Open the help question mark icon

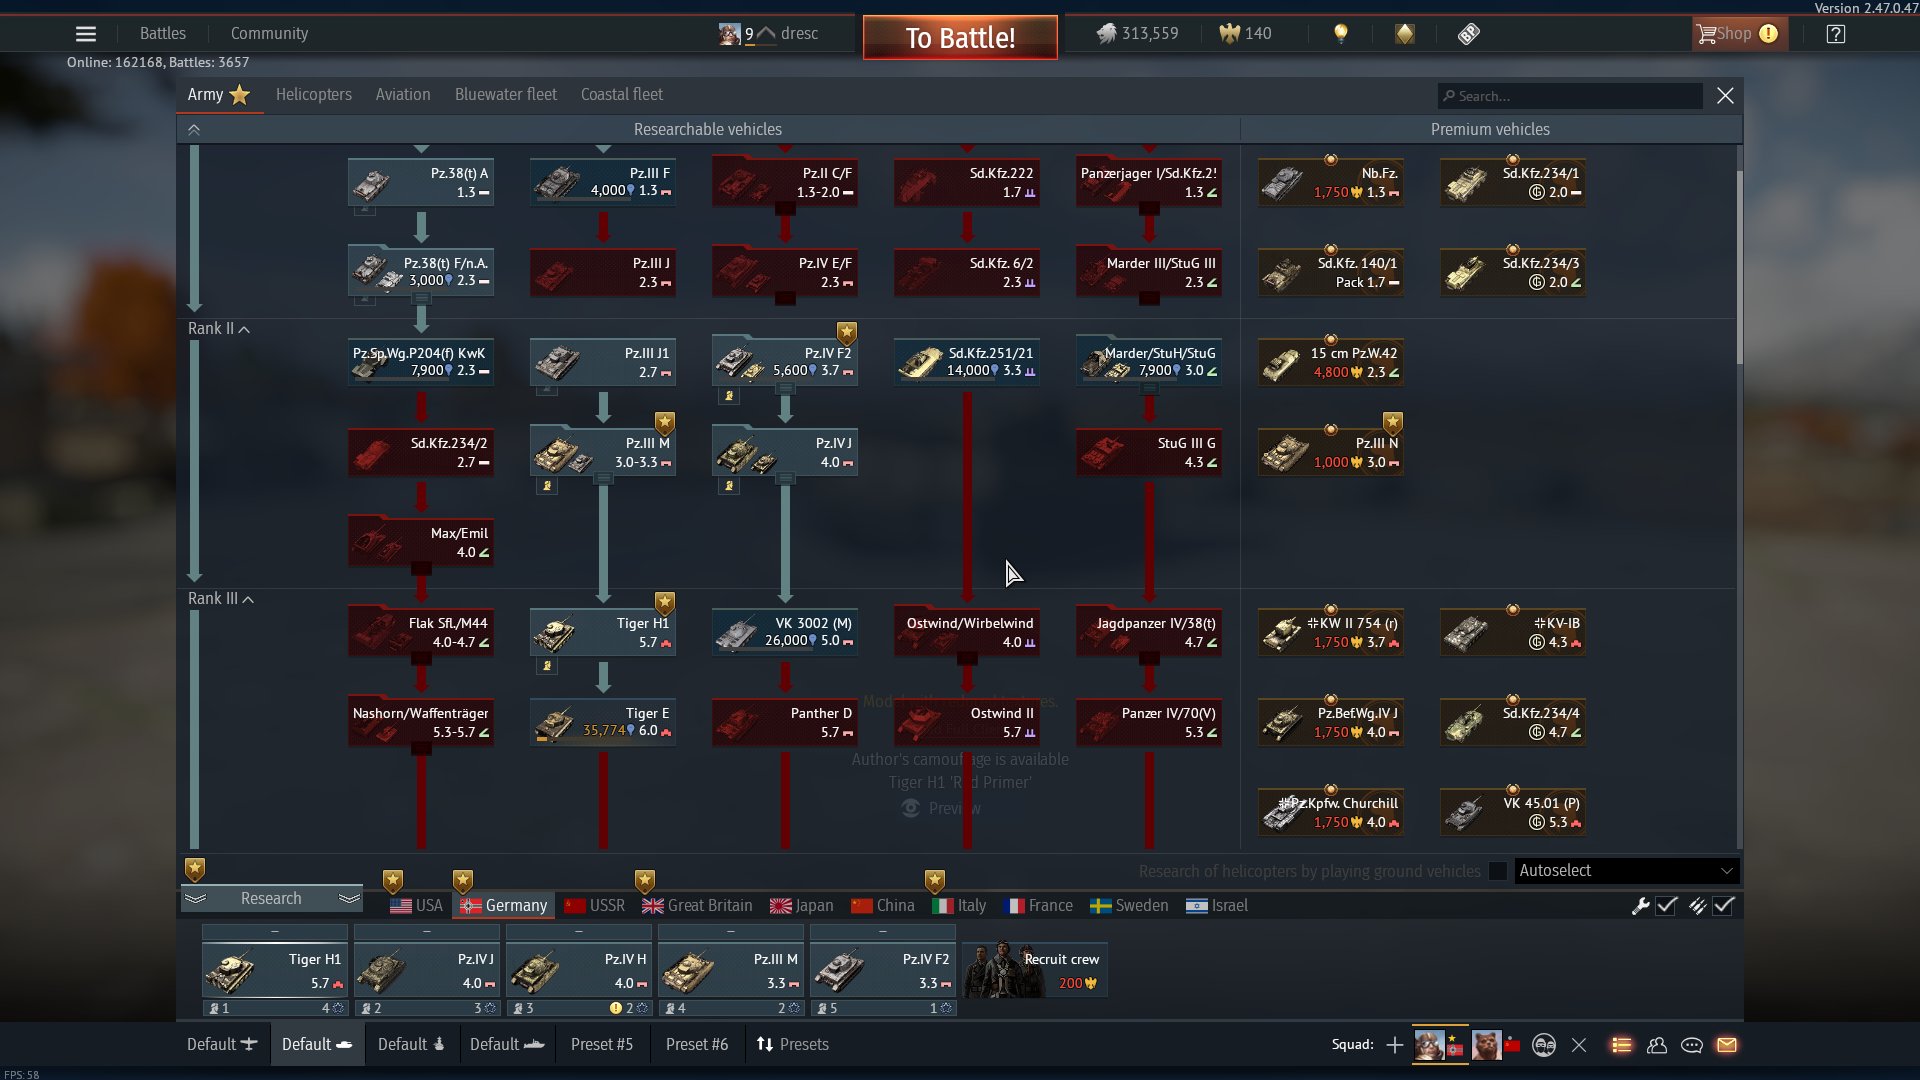point(1836,33)
